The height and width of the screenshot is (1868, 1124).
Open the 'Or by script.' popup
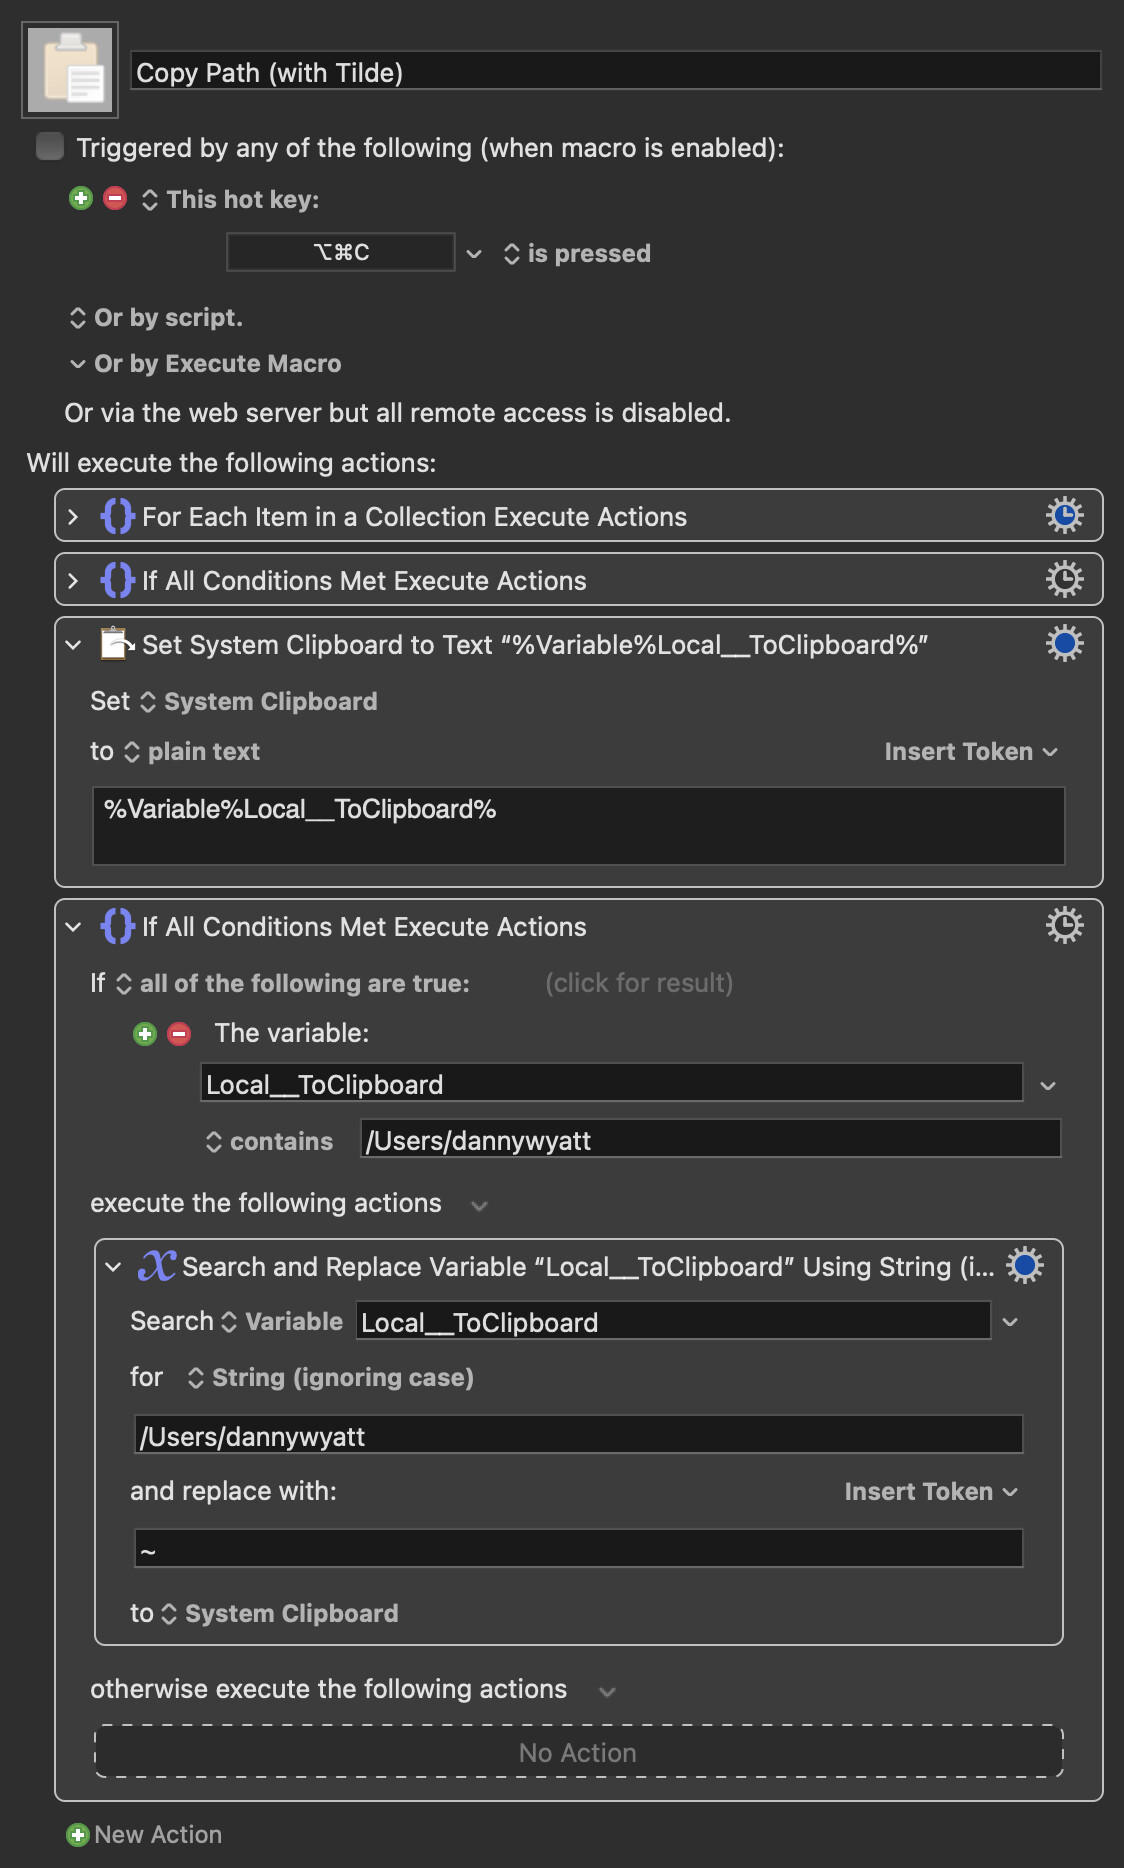tap(156, 318)
